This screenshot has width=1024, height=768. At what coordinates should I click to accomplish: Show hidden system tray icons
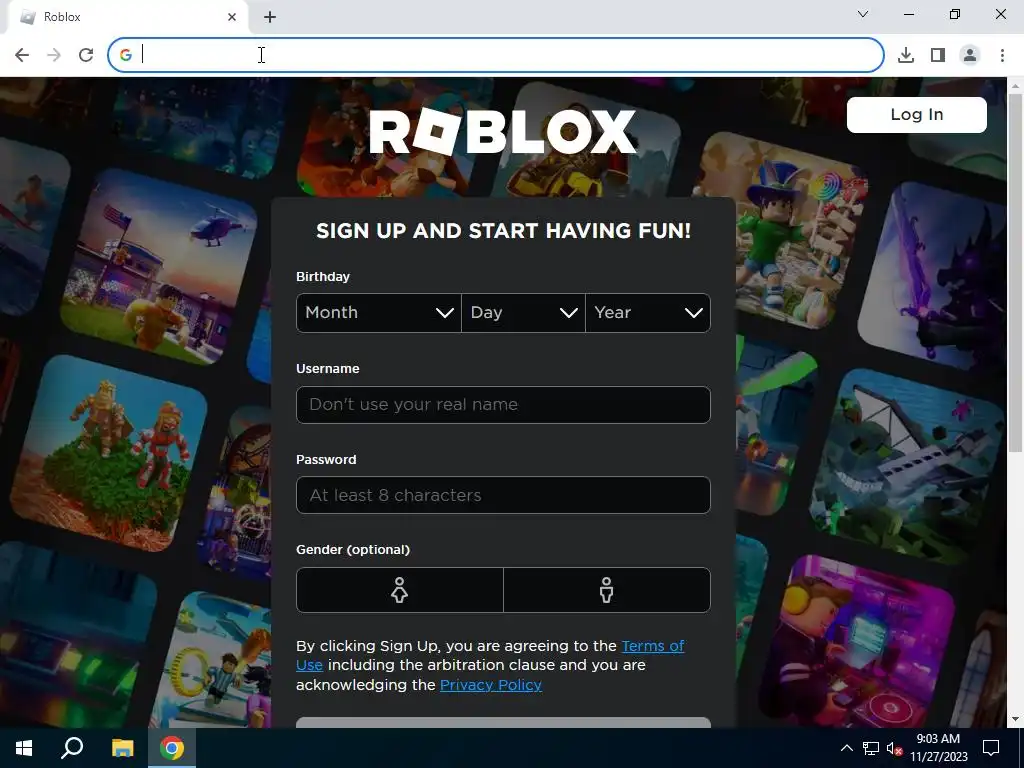pyautogui.click(x=846, y=748)
